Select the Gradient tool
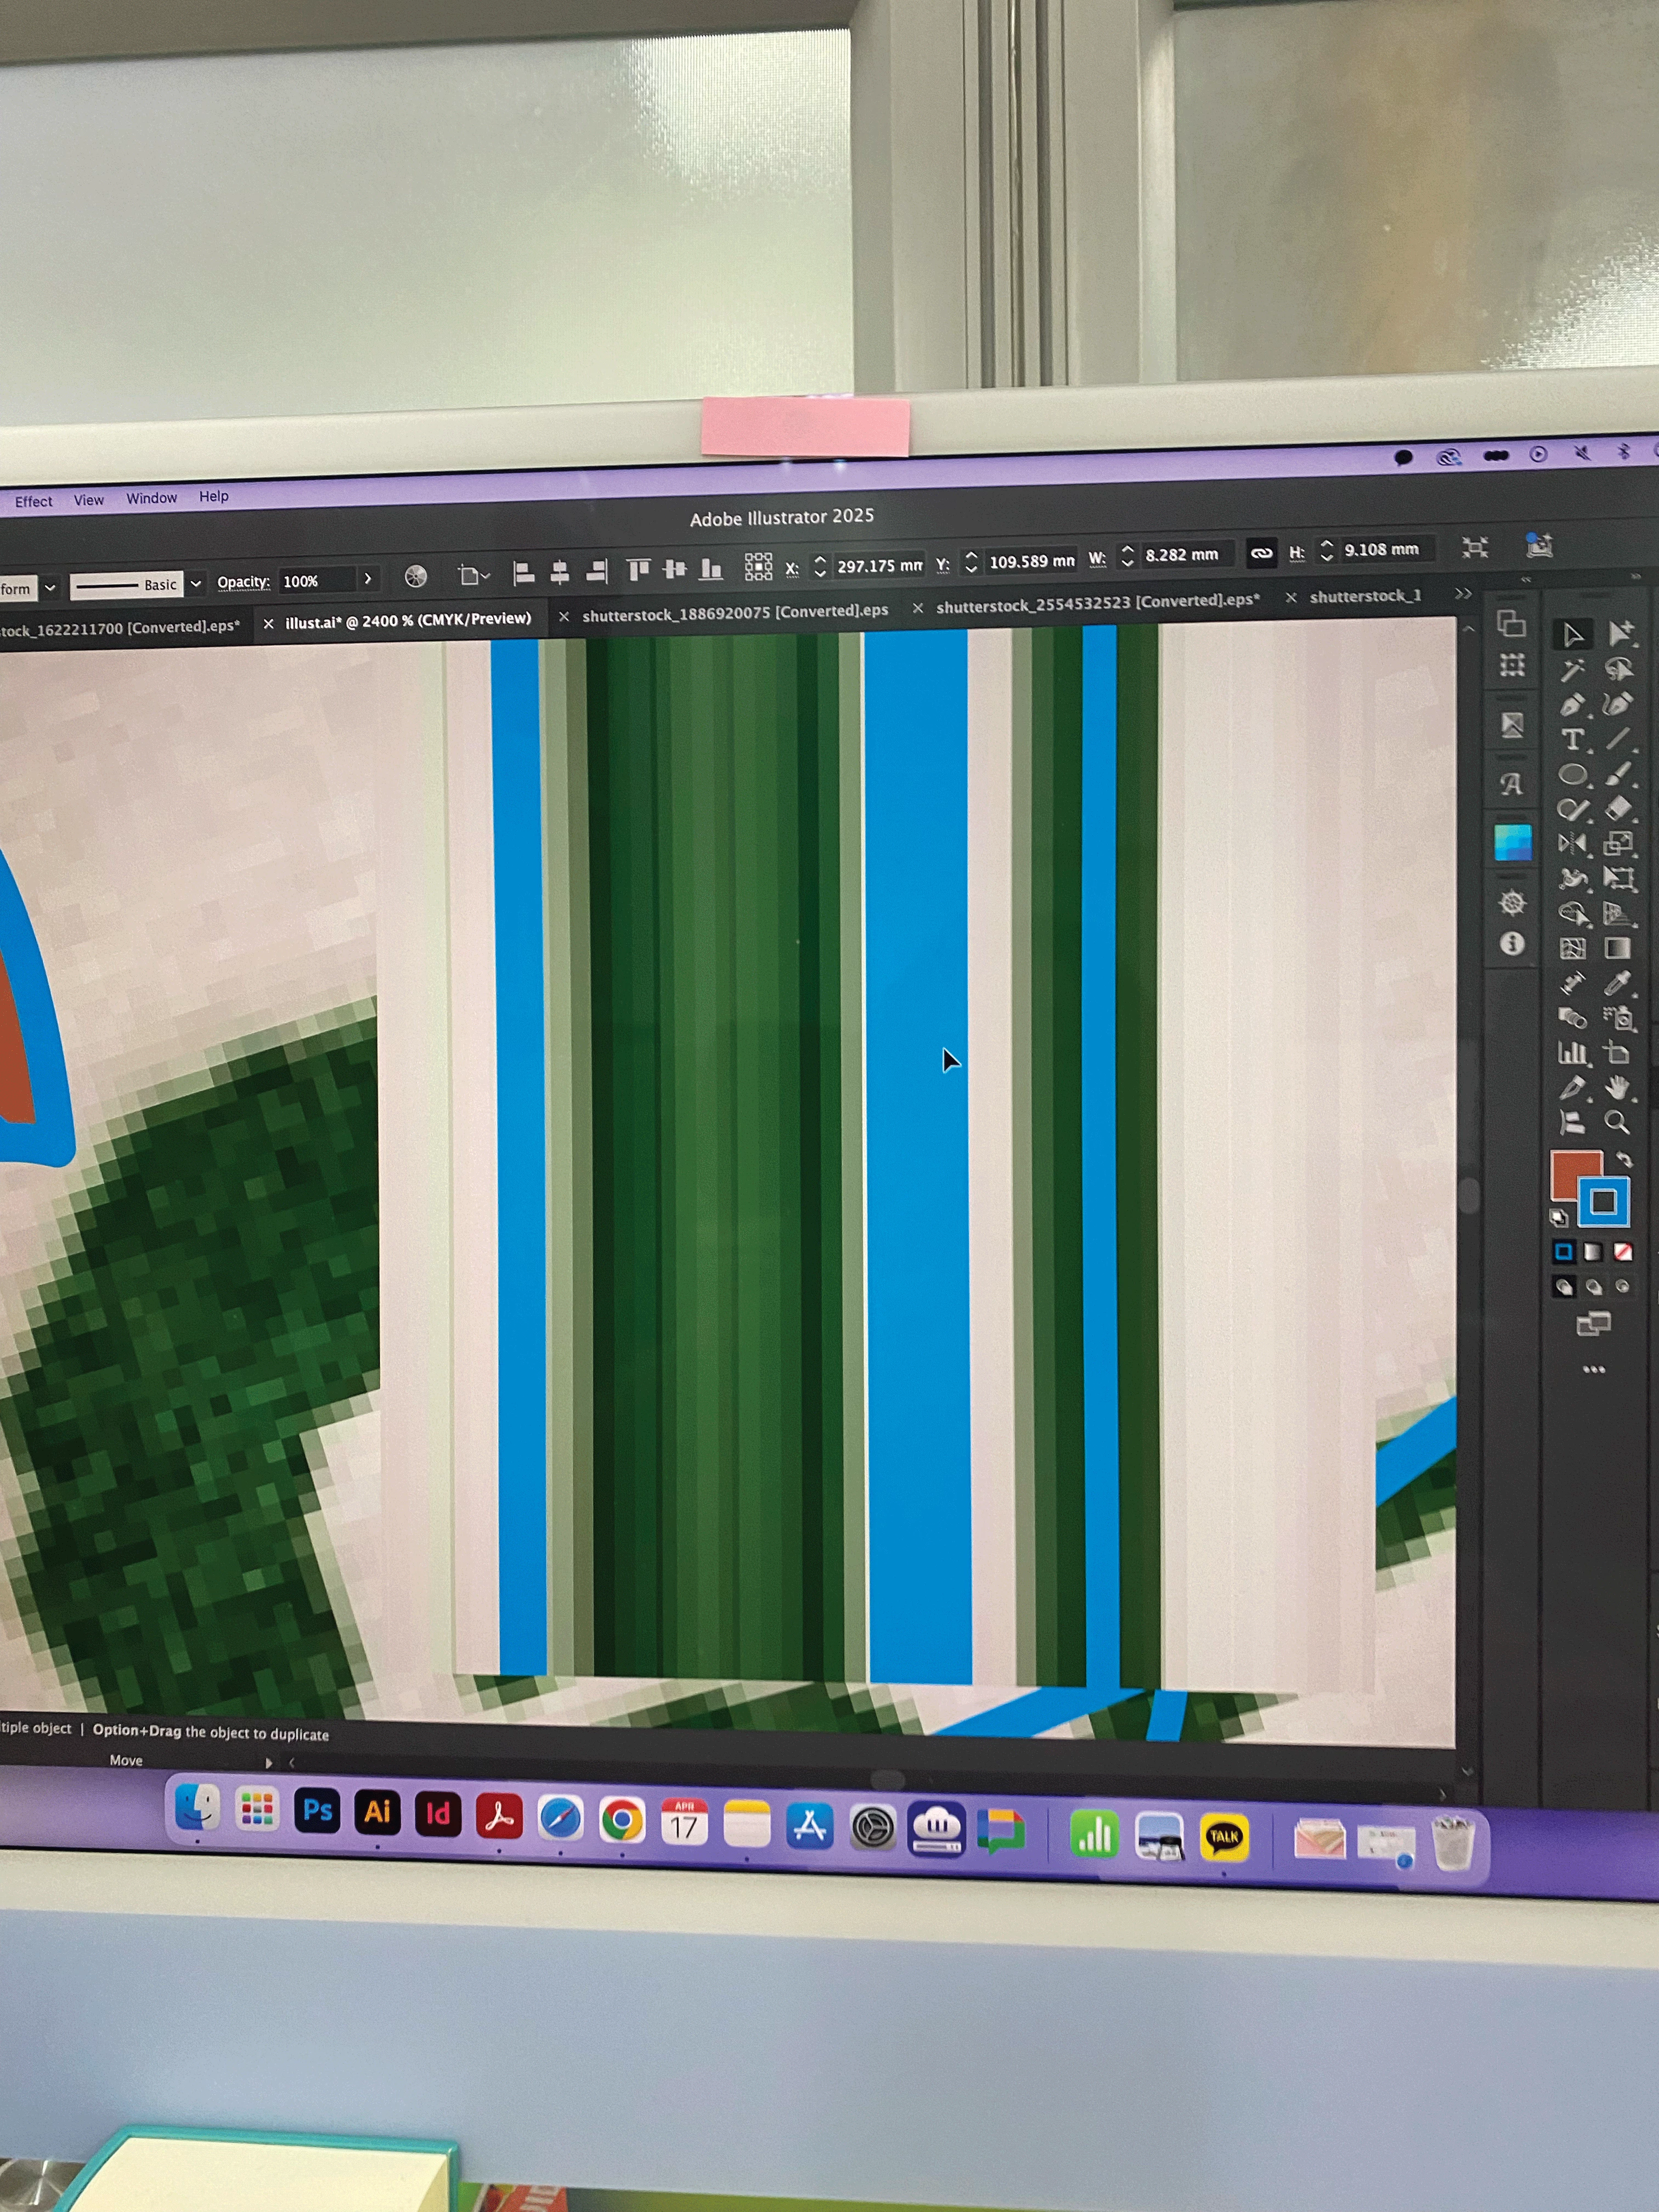The height and width of the screenshot is (2212, 1659). point(1617,948)
